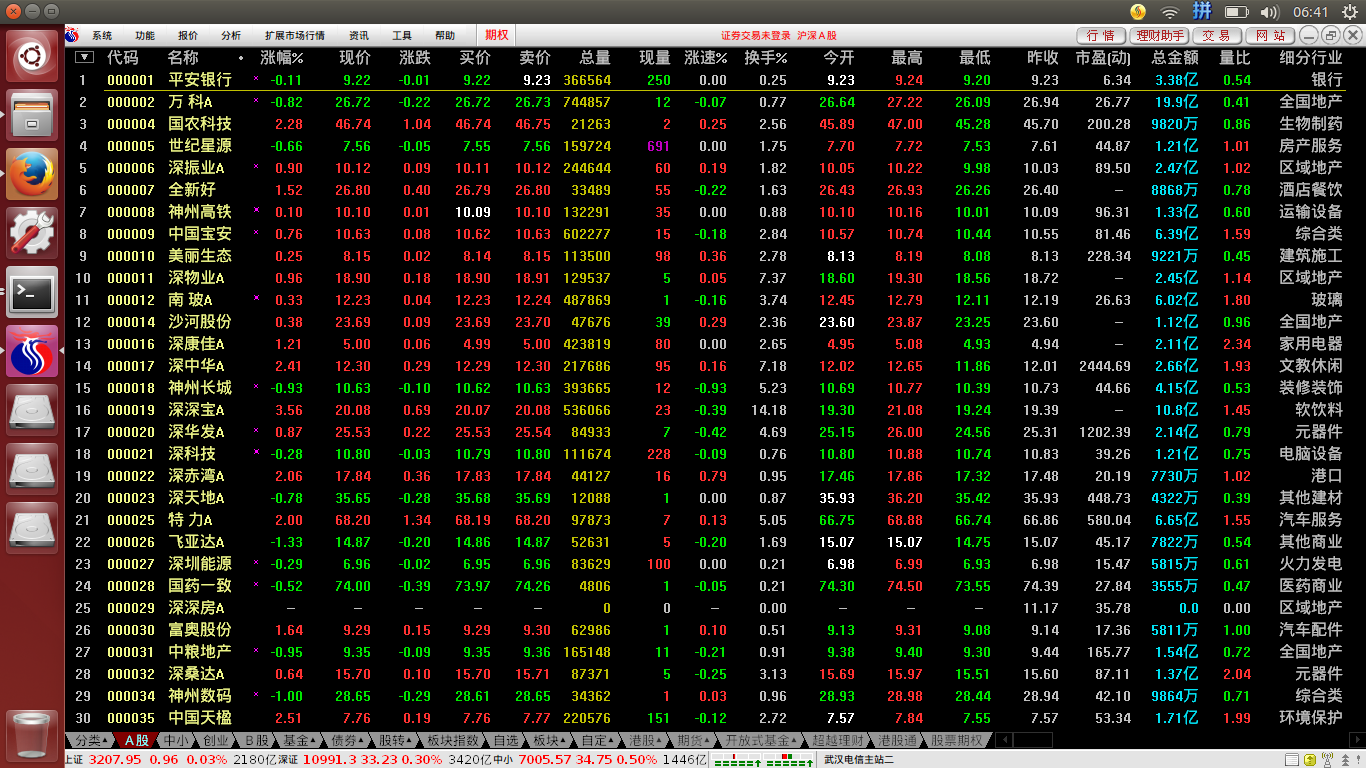
Task: Expand the 债券 tab menu
Action: click(348, 741)
